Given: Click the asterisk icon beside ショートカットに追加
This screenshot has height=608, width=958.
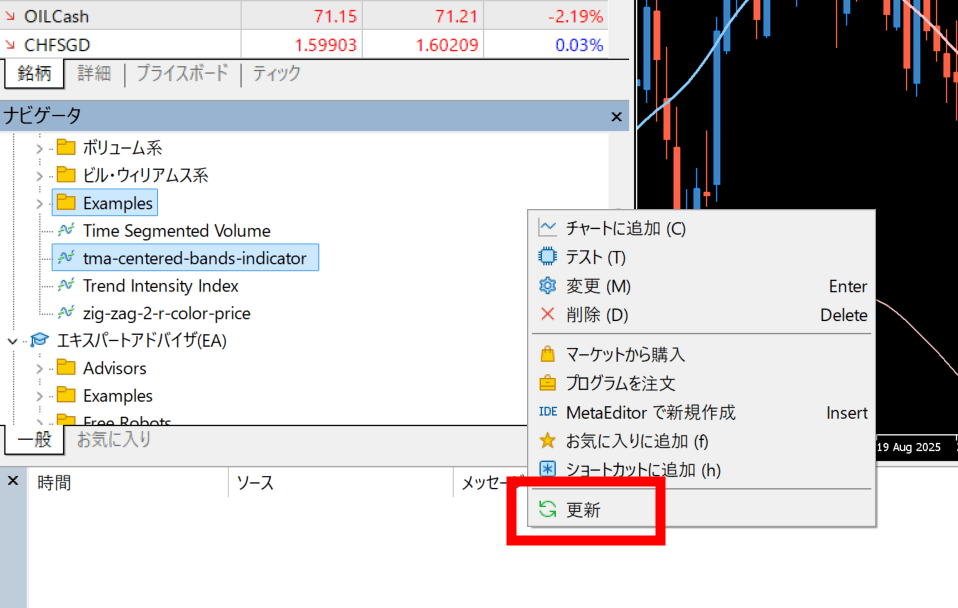Looking at the screenshot, I should [x=547, y=469].
